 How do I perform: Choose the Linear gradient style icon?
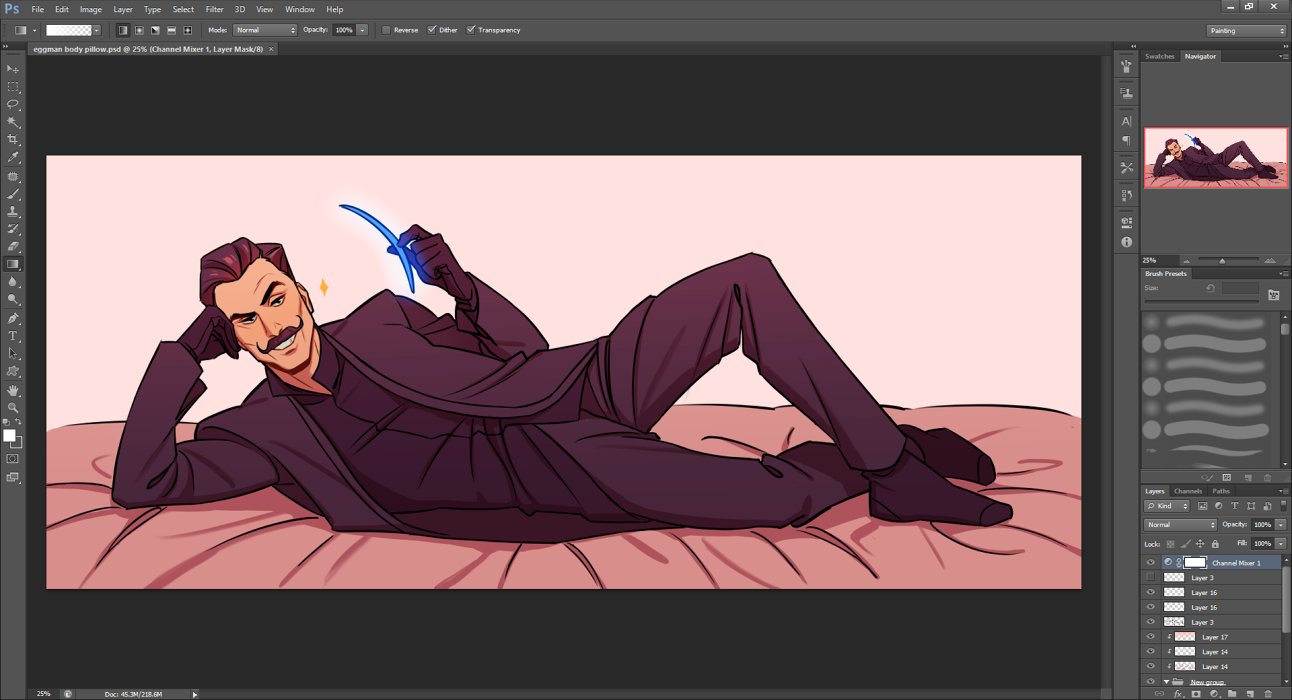pos(122,30)
